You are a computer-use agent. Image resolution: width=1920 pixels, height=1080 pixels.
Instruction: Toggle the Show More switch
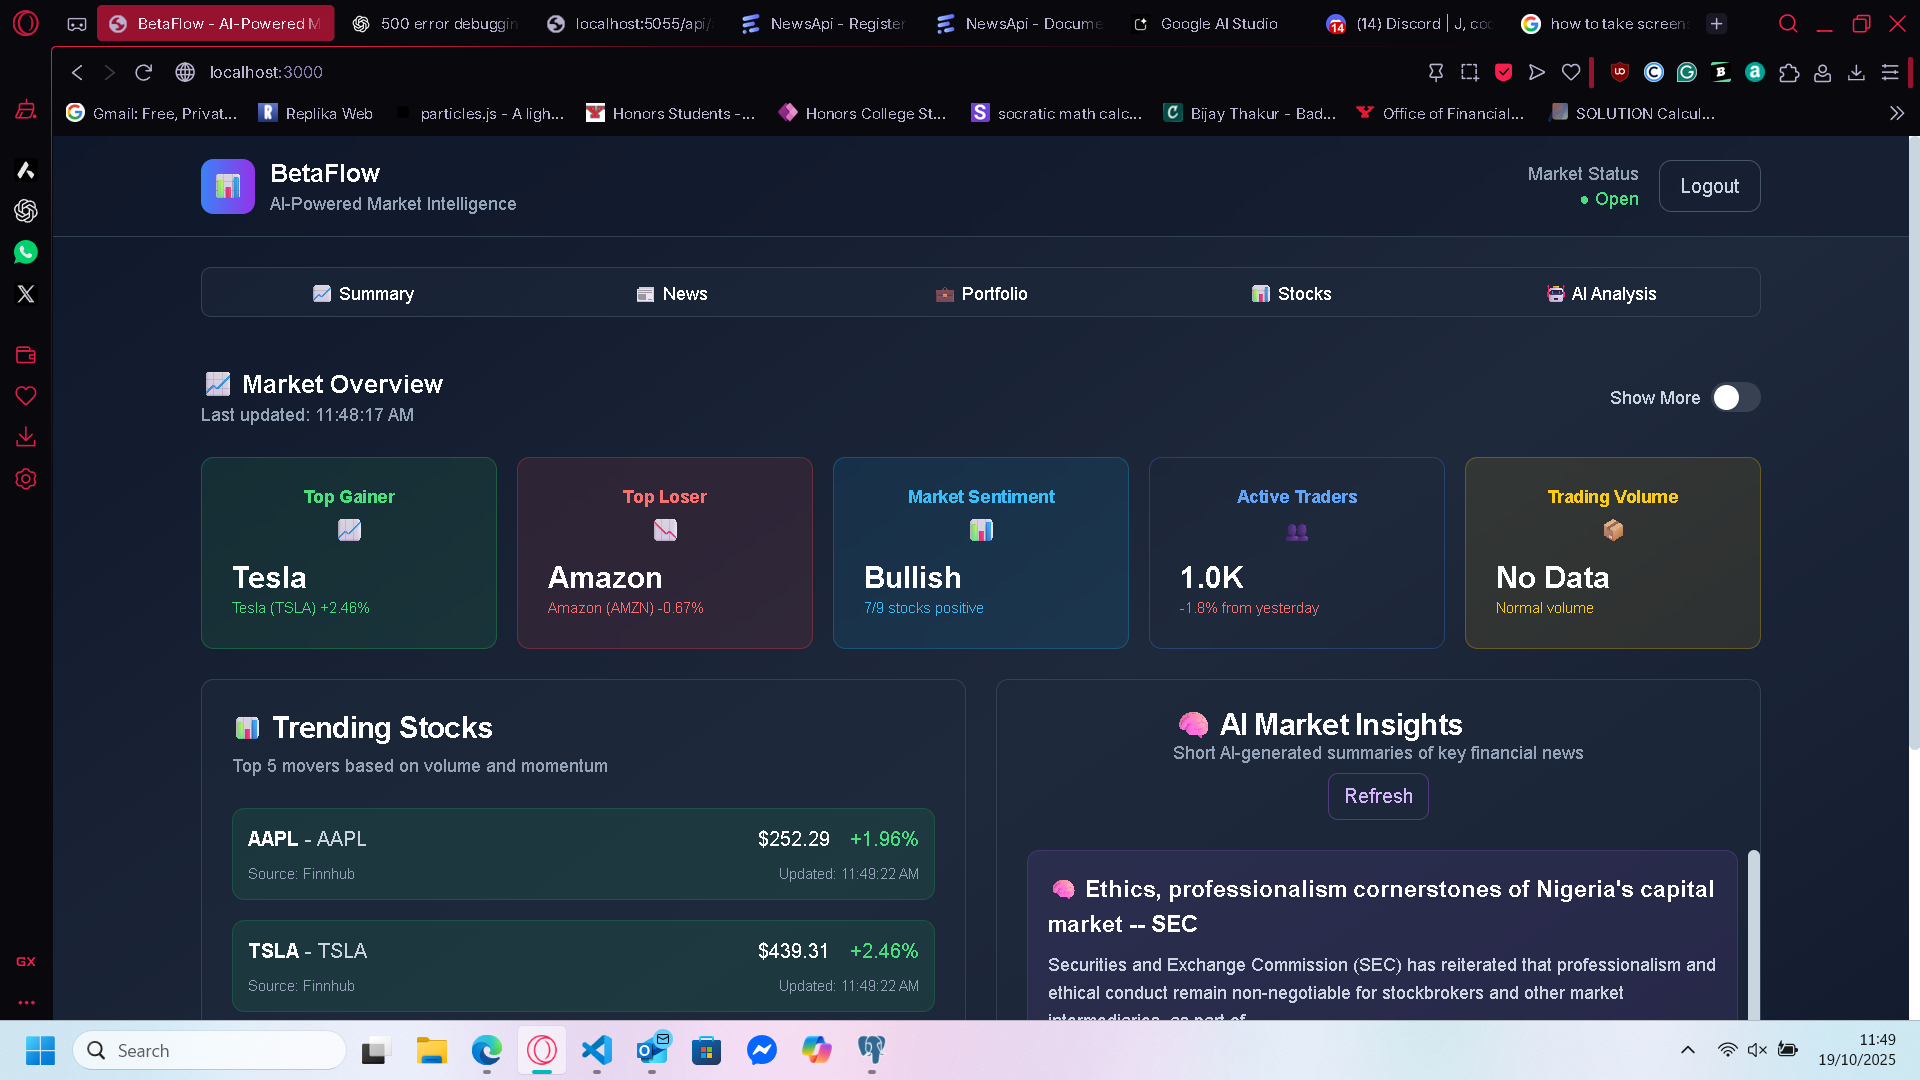1735,398
